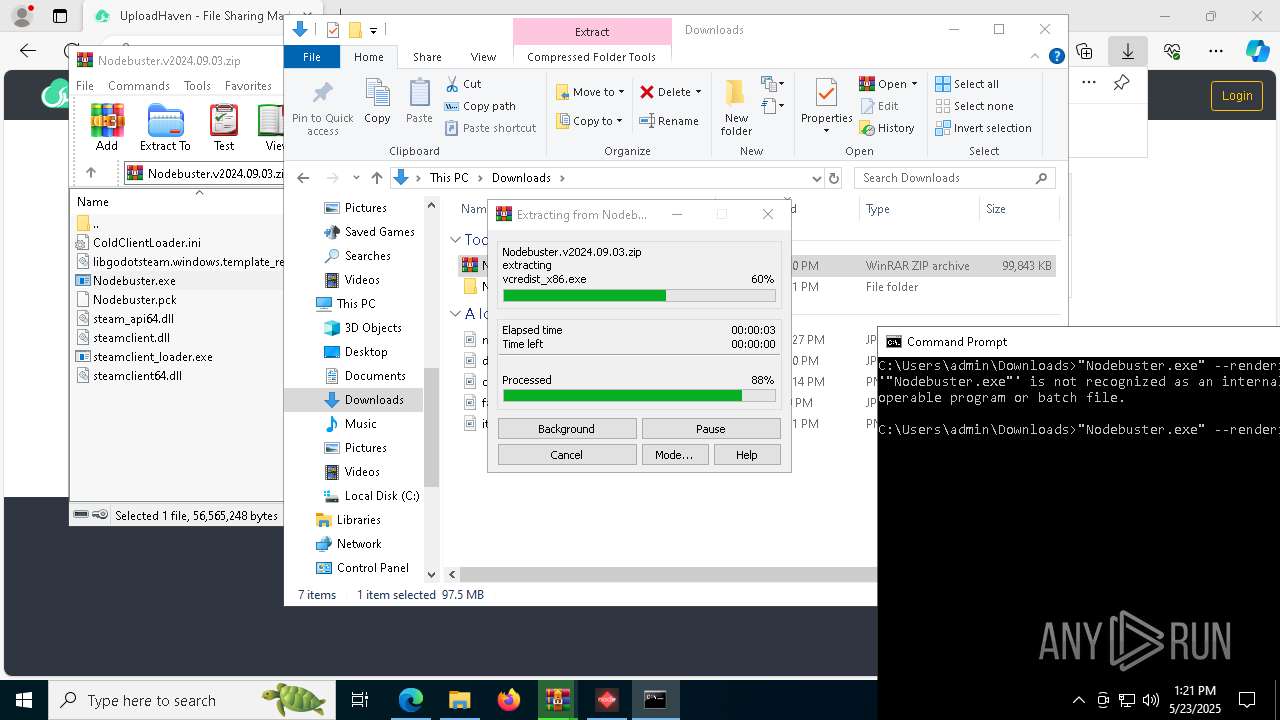Switch to the Share ribbon tab

click(427, 57)
